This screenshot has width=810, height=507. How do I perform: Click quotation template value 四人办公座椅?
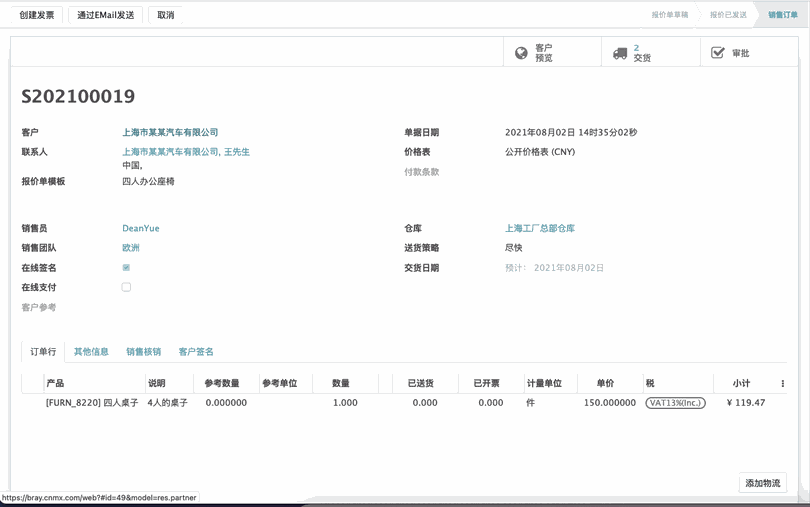tap(148, 181)
